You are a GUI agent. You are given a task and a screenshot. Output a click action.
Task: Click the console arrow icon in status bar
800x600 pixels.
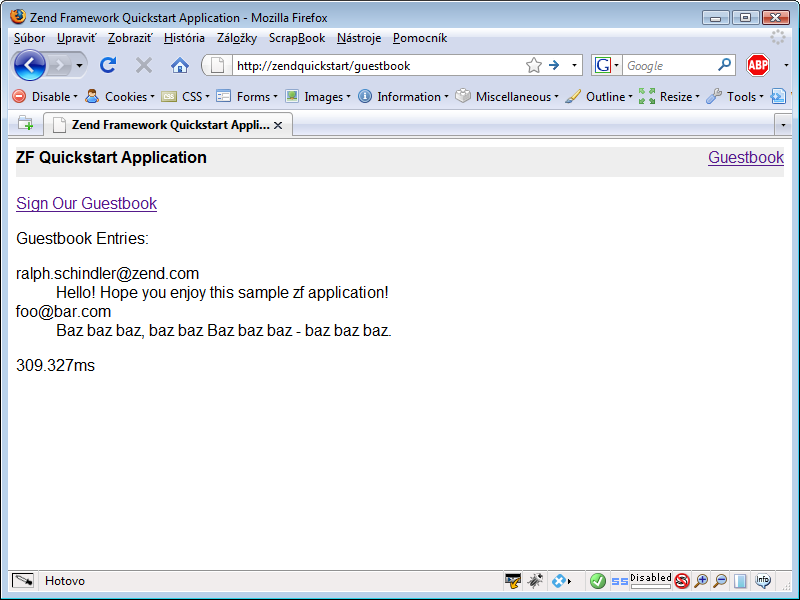tap(513, 581)
